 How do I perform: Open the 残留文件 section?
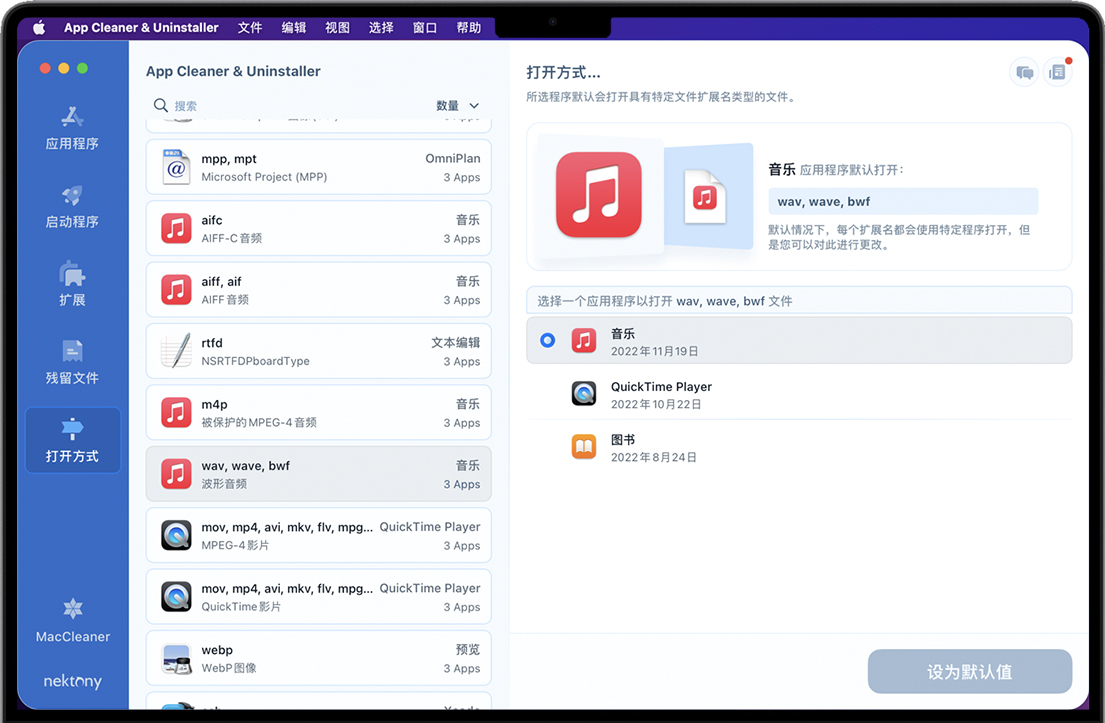click(x=72, y=363)
